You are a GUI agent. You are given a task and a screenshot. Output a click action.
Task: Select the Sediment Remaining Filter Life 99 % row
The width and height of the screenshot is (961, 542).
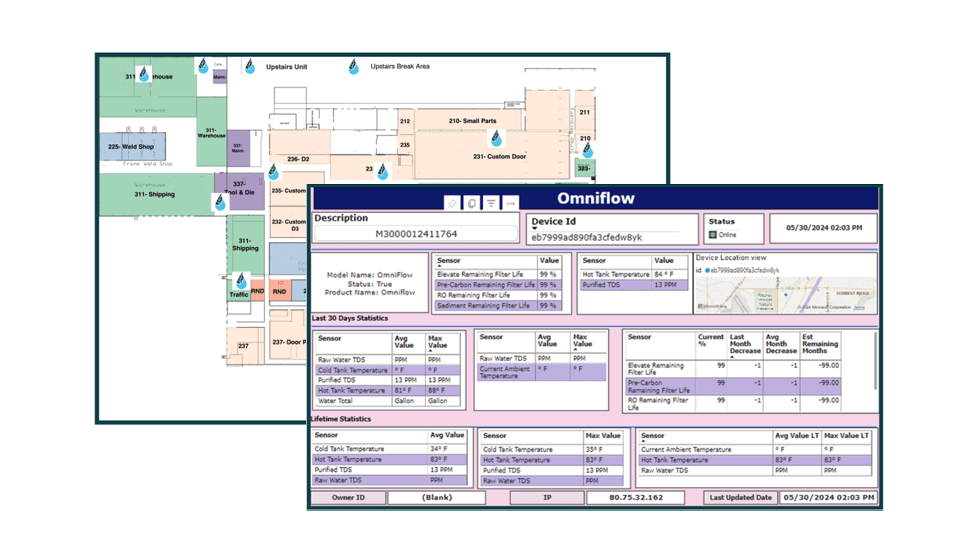pyautogui.click(x=498, y=305)
